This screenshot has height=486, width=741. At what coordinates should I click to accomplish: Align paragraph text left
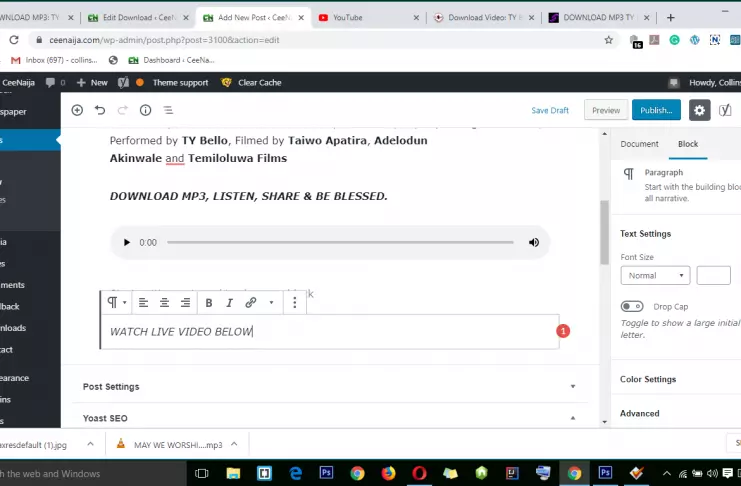coord(143,303)
